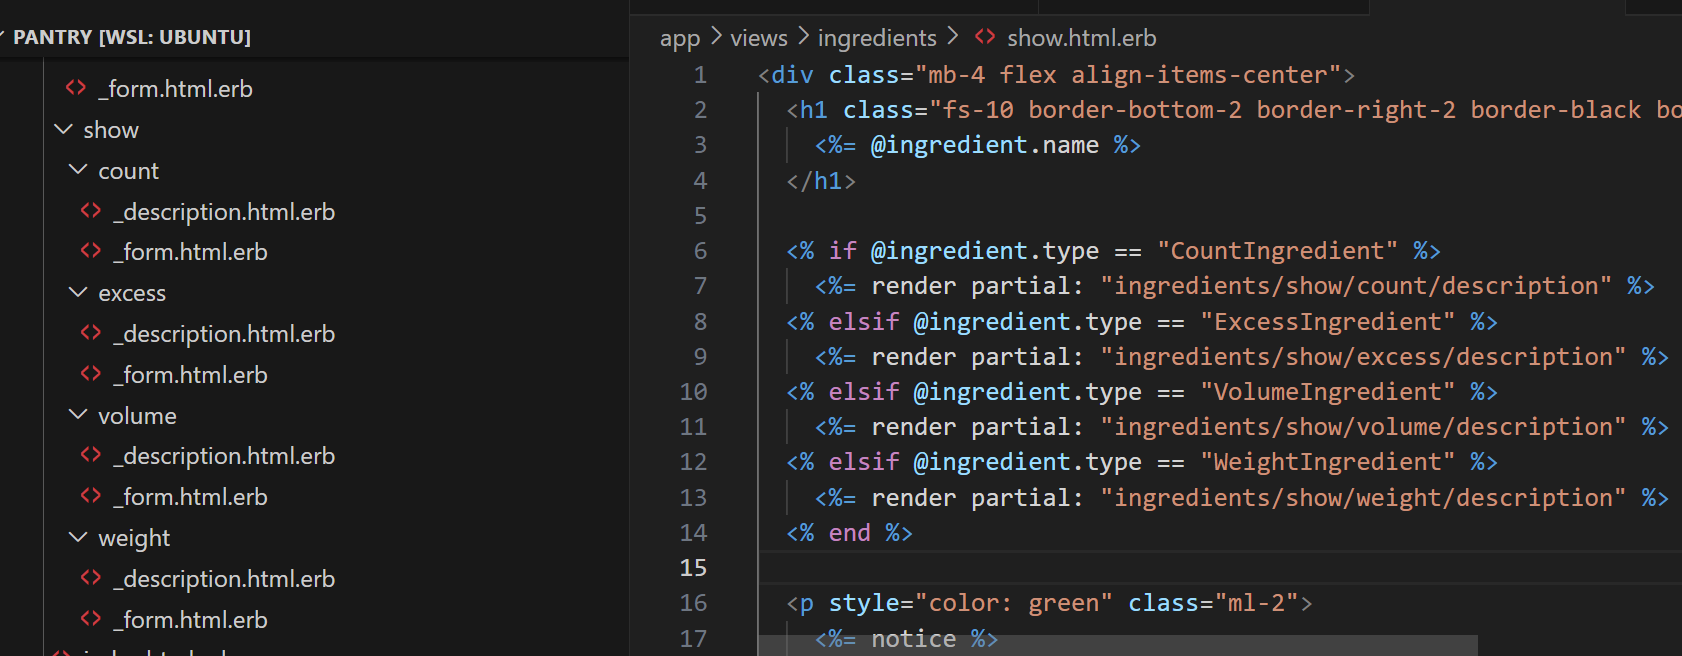Click the "ExcessIngredient" string on line 8
1682x656 pixels.
point(1327,322)
